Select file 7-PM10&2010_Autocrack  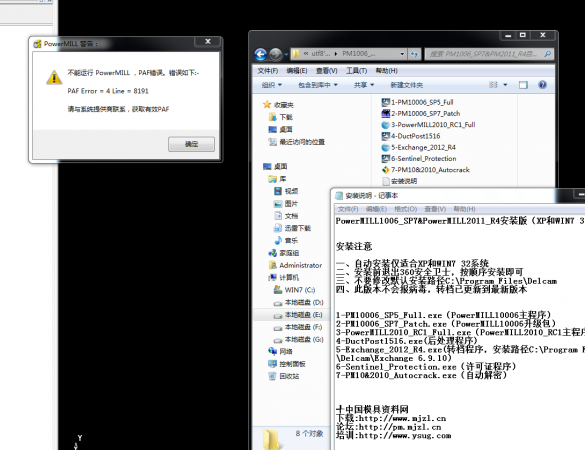coord(426,170)
